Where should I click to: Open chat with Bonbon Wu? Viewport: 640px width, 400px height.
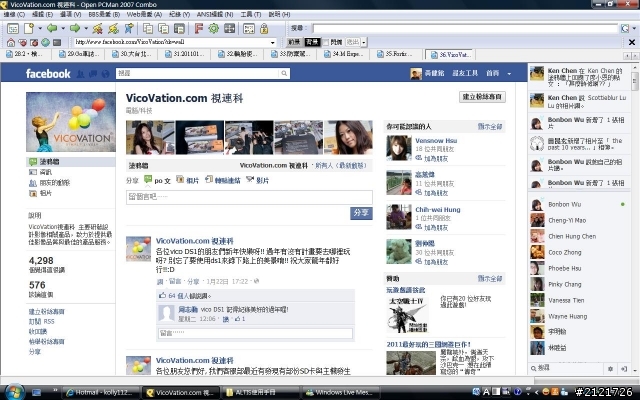tap(578, 204)
